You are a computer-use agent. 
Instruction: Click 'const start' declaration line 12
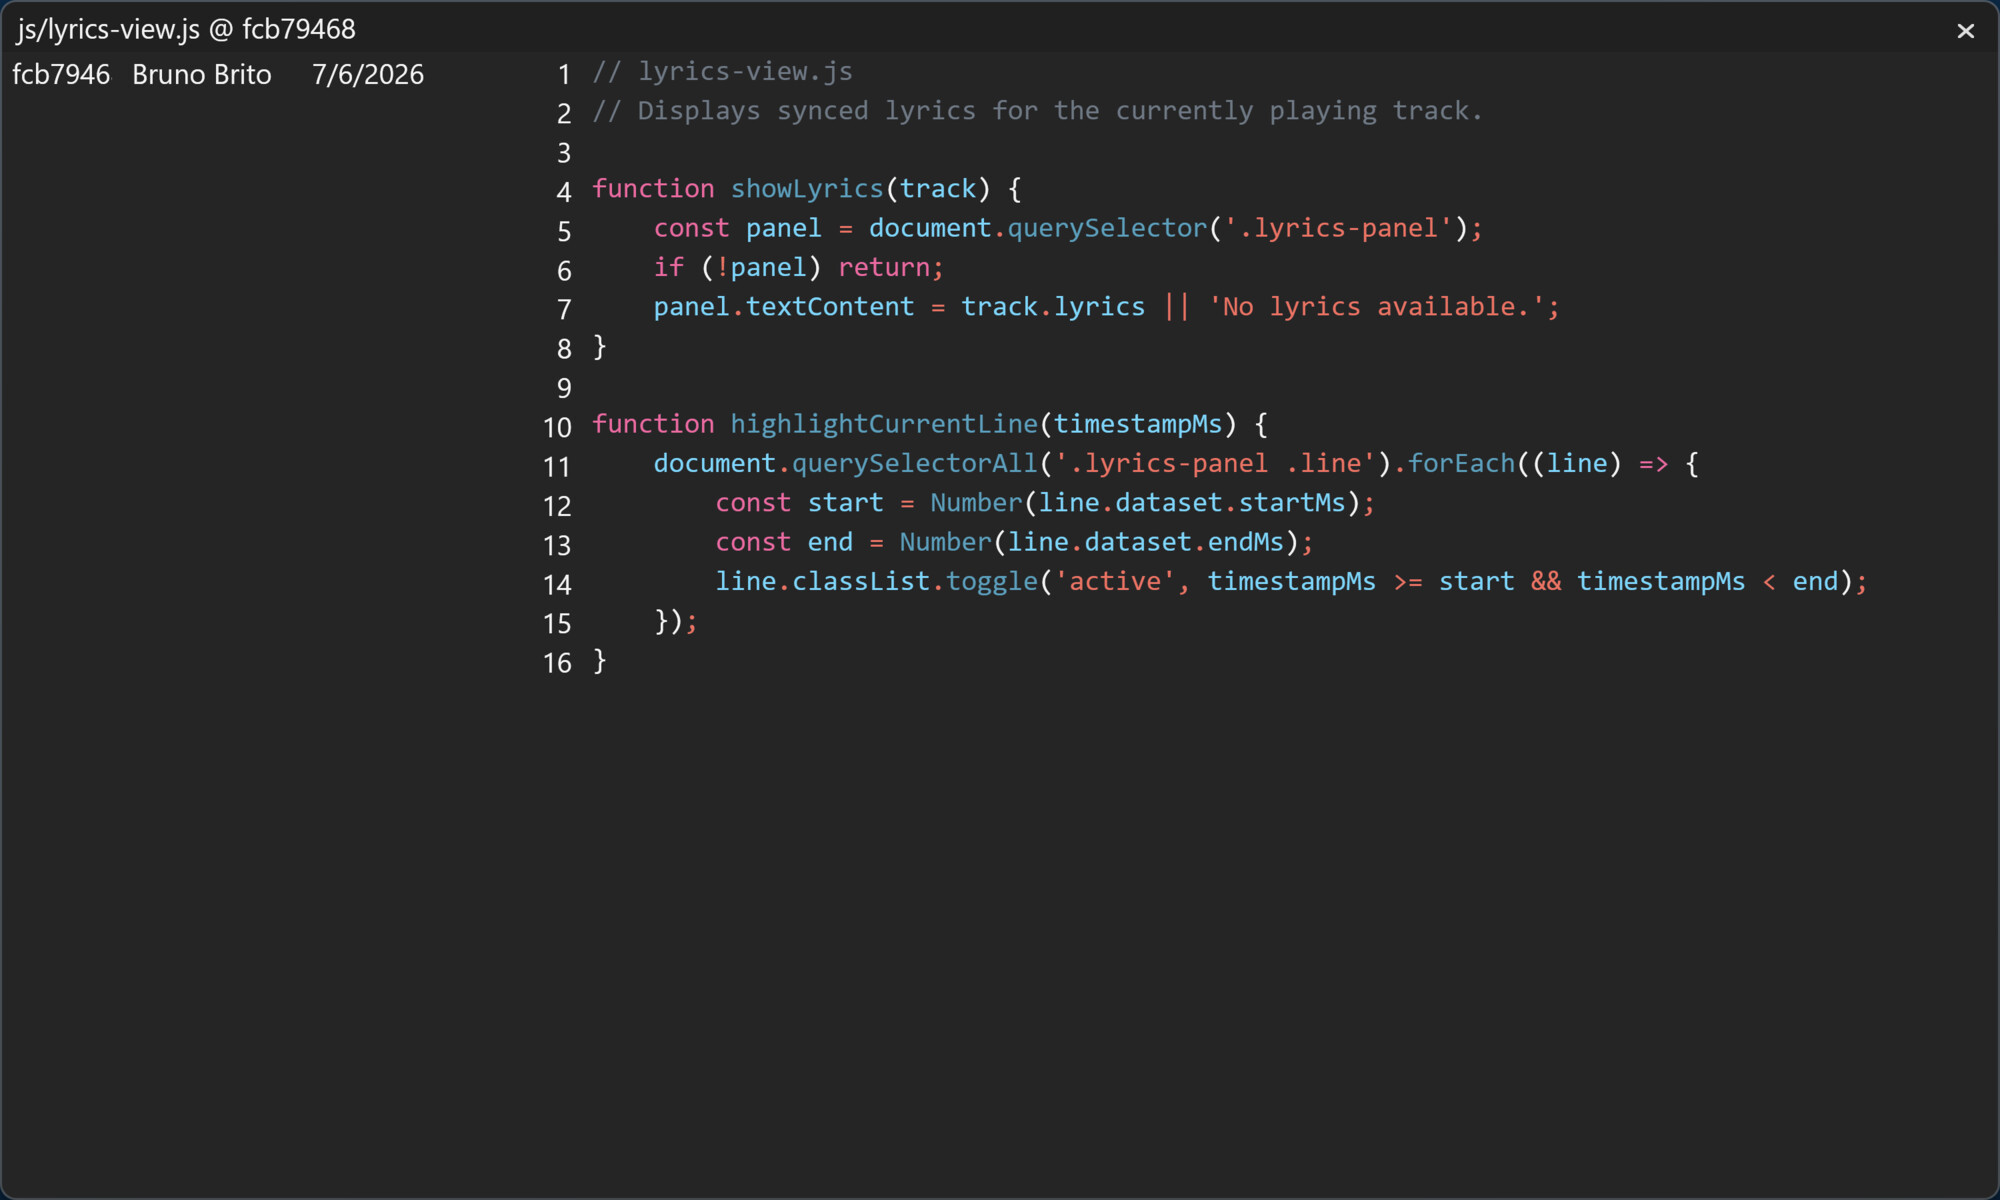pos(1045,503)
